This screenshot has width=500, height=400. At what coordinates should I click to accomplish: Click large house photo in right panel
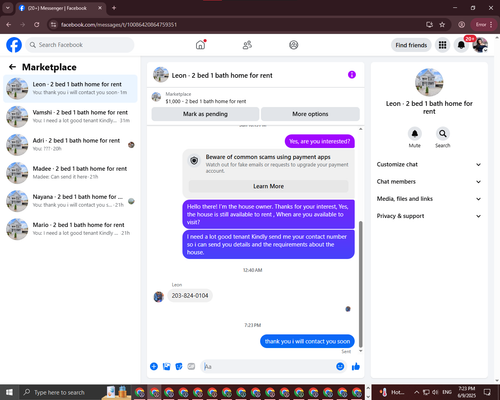point(429,82)
